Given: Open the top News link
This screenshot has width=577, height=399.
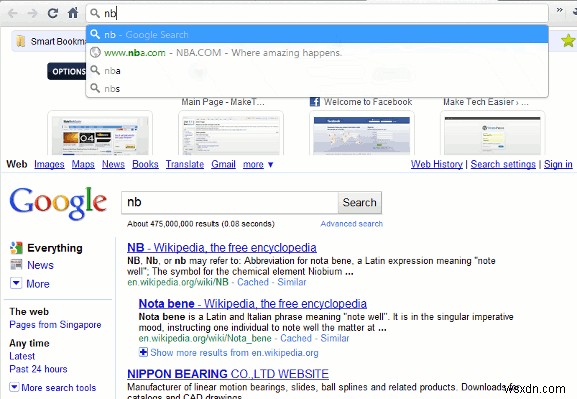Looking at the screenshot, I should tap(113, 164).
